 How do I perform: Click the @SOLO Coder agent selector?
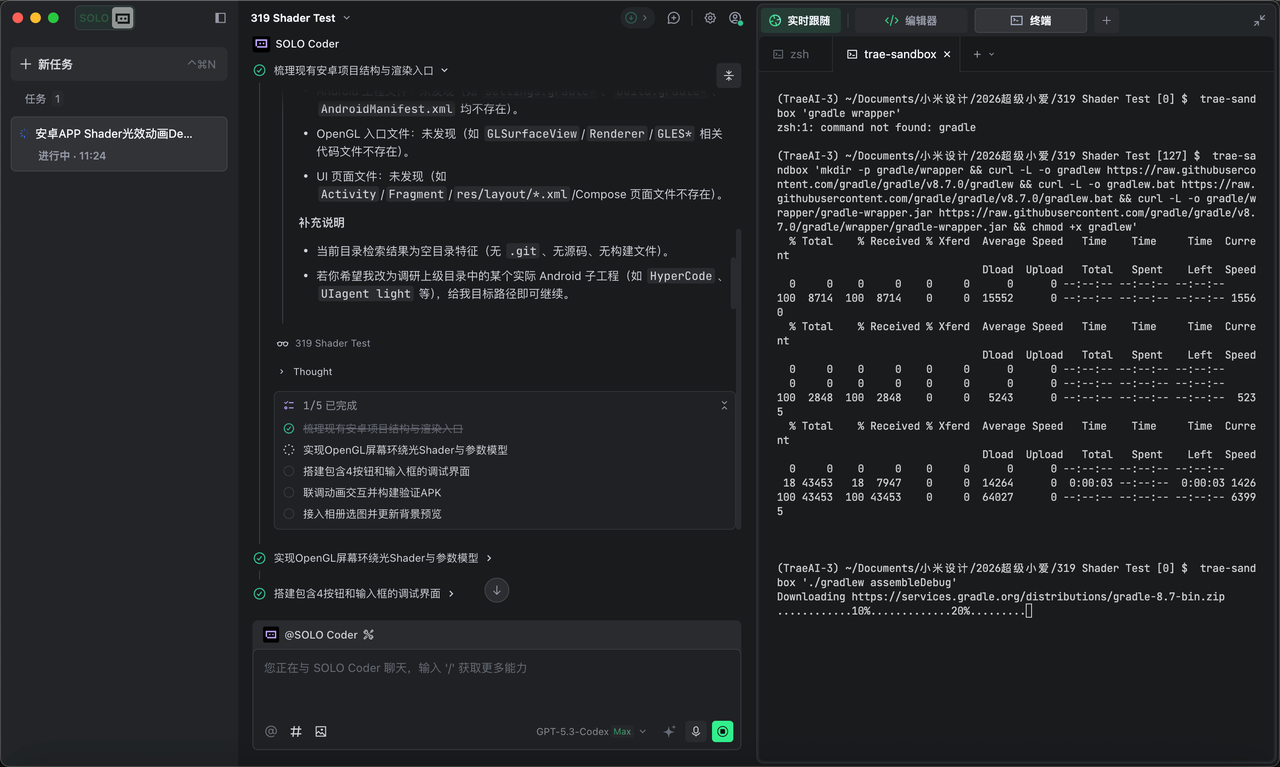point(313,634)
